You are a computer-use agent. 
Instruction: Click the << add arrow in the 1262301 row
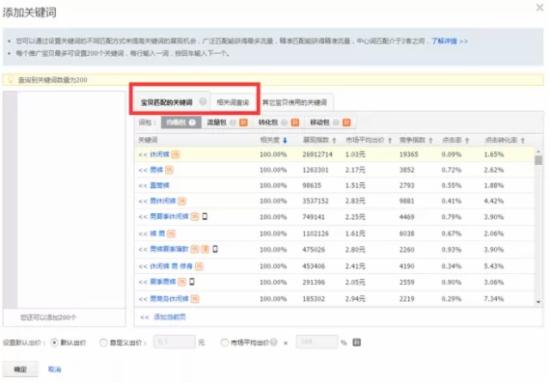click(x=143, y=170)
